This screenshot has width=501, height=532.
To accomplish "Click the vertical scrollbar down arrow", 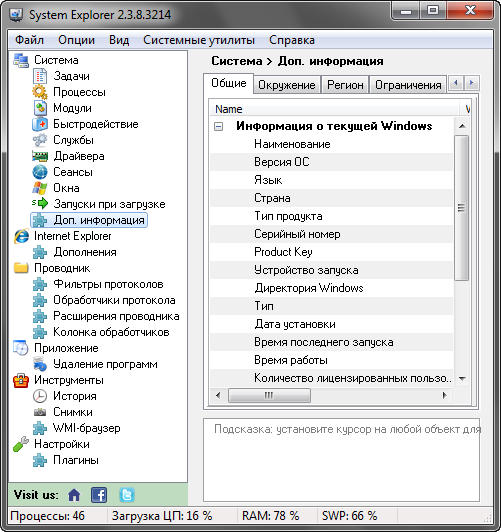I will tap(462, 378).
